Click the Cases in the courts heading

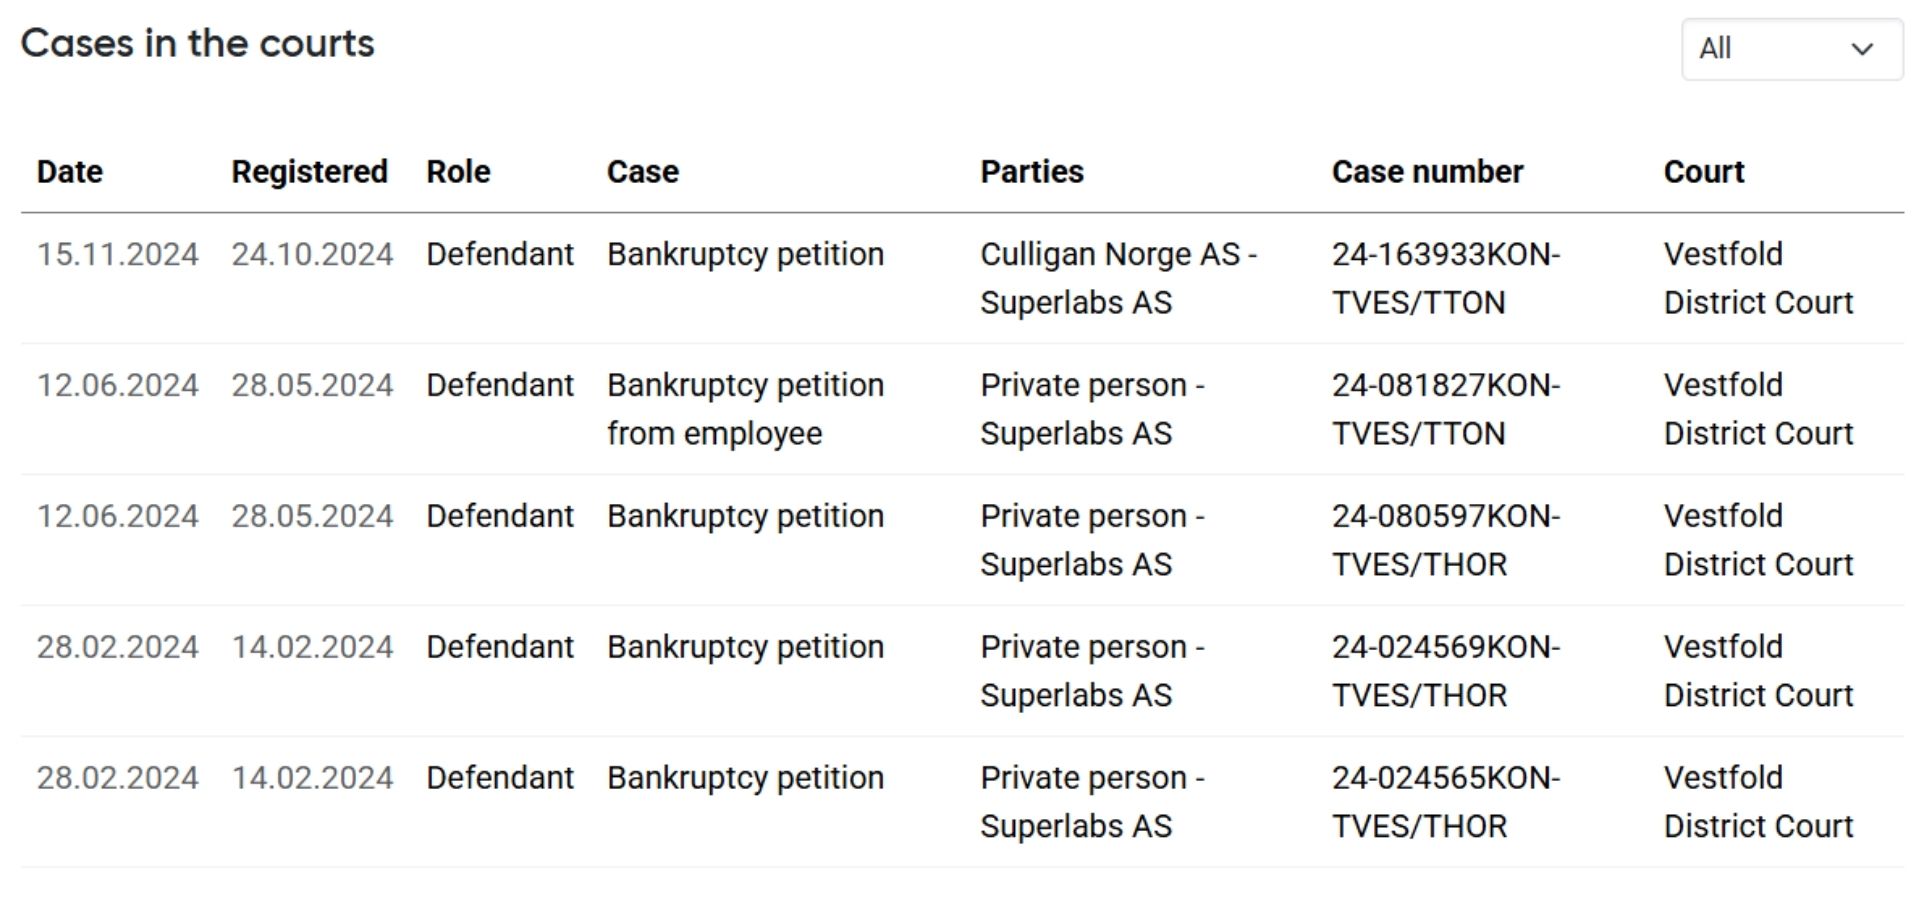197,44
